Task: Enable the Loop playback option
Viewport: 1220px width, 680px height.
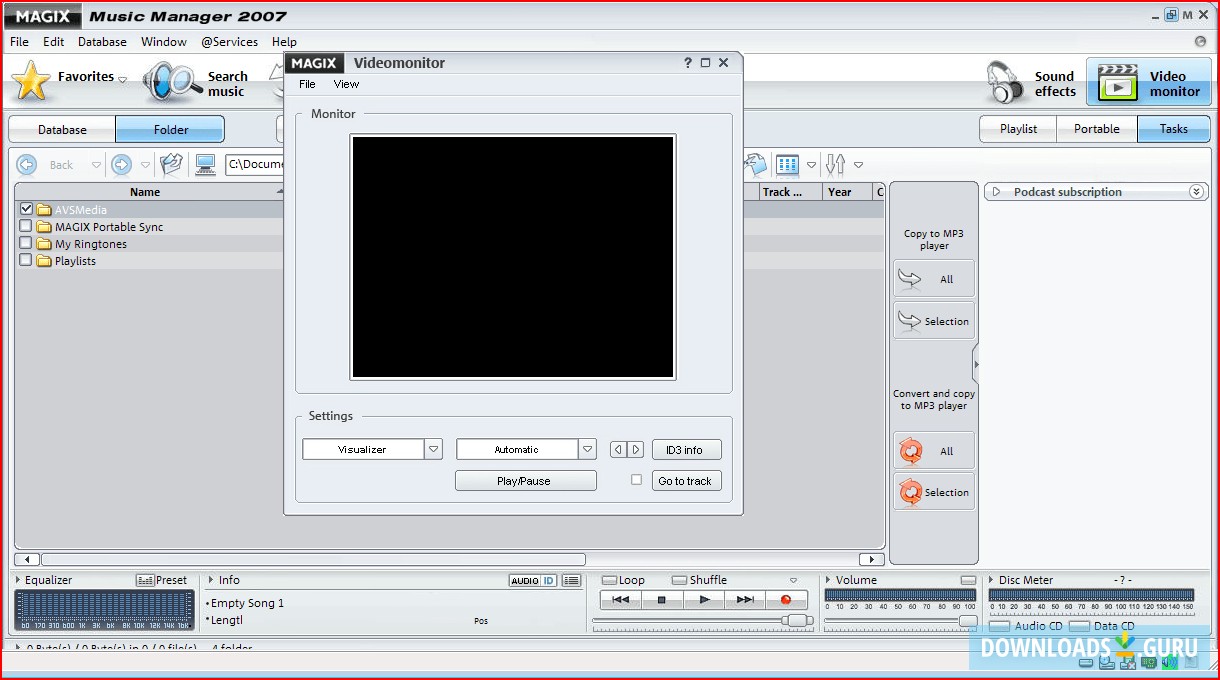Action: pos(607,580)
